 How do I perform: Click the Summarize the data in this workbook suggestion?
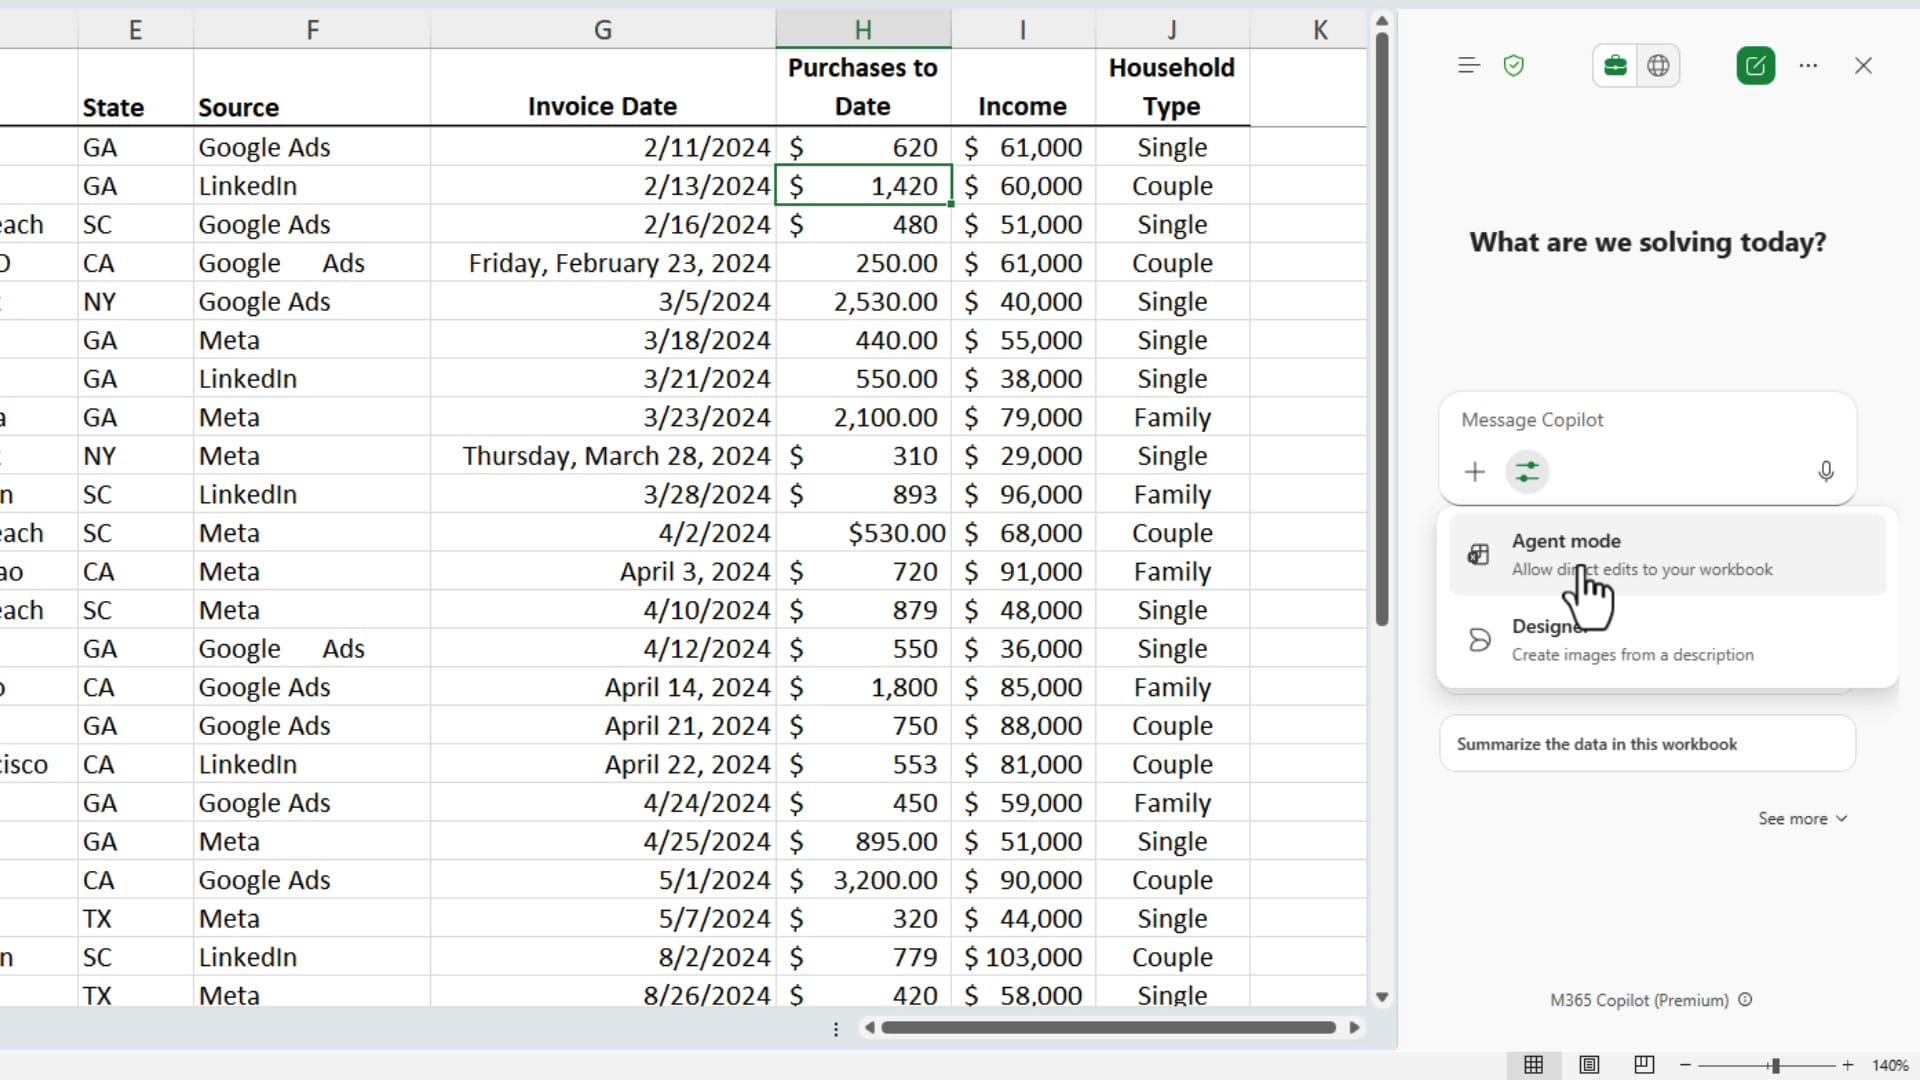pyautogui.click(x=1647, y=744)
